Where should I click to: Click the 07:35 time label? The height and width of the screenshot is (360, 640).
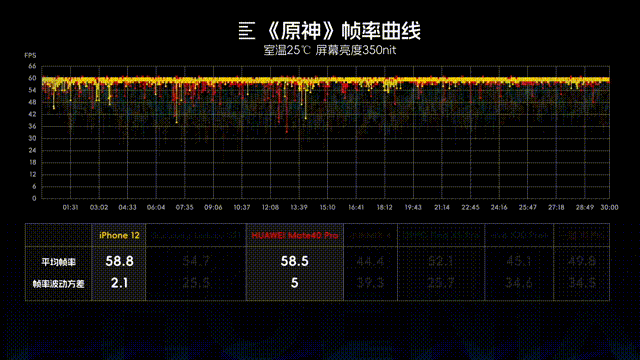pos(184,207)
